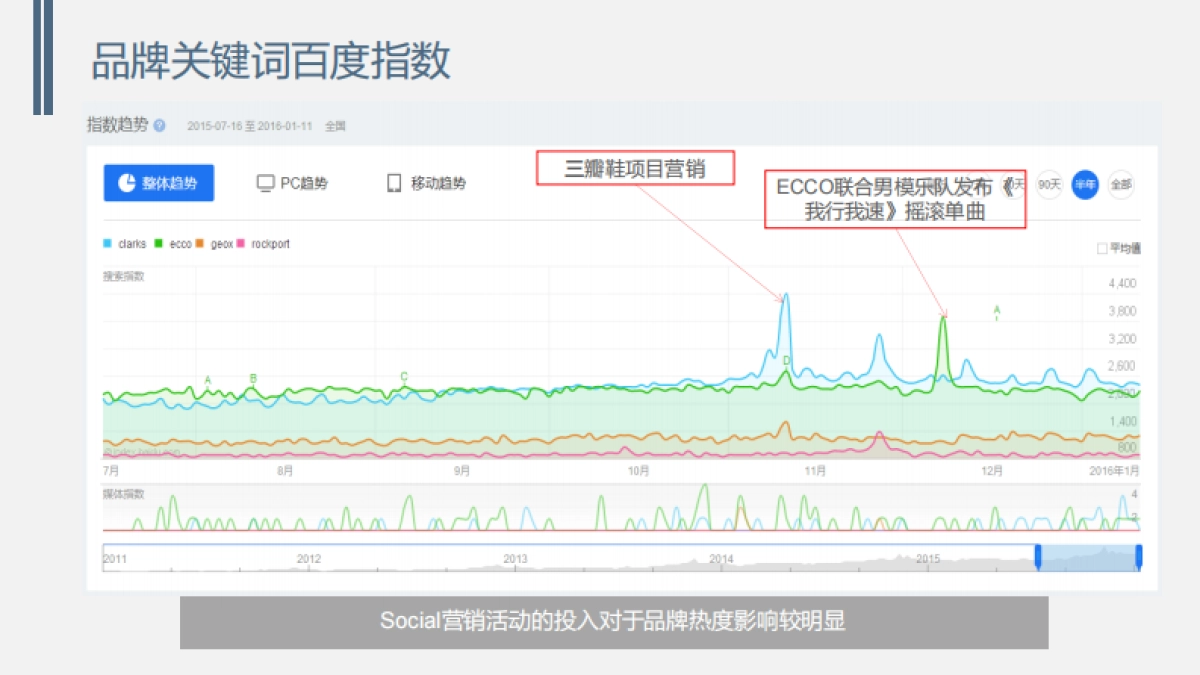Select the PC趋势 monitor icon
The width and height of the screenshot is (1200, 675).
[264, 182]
